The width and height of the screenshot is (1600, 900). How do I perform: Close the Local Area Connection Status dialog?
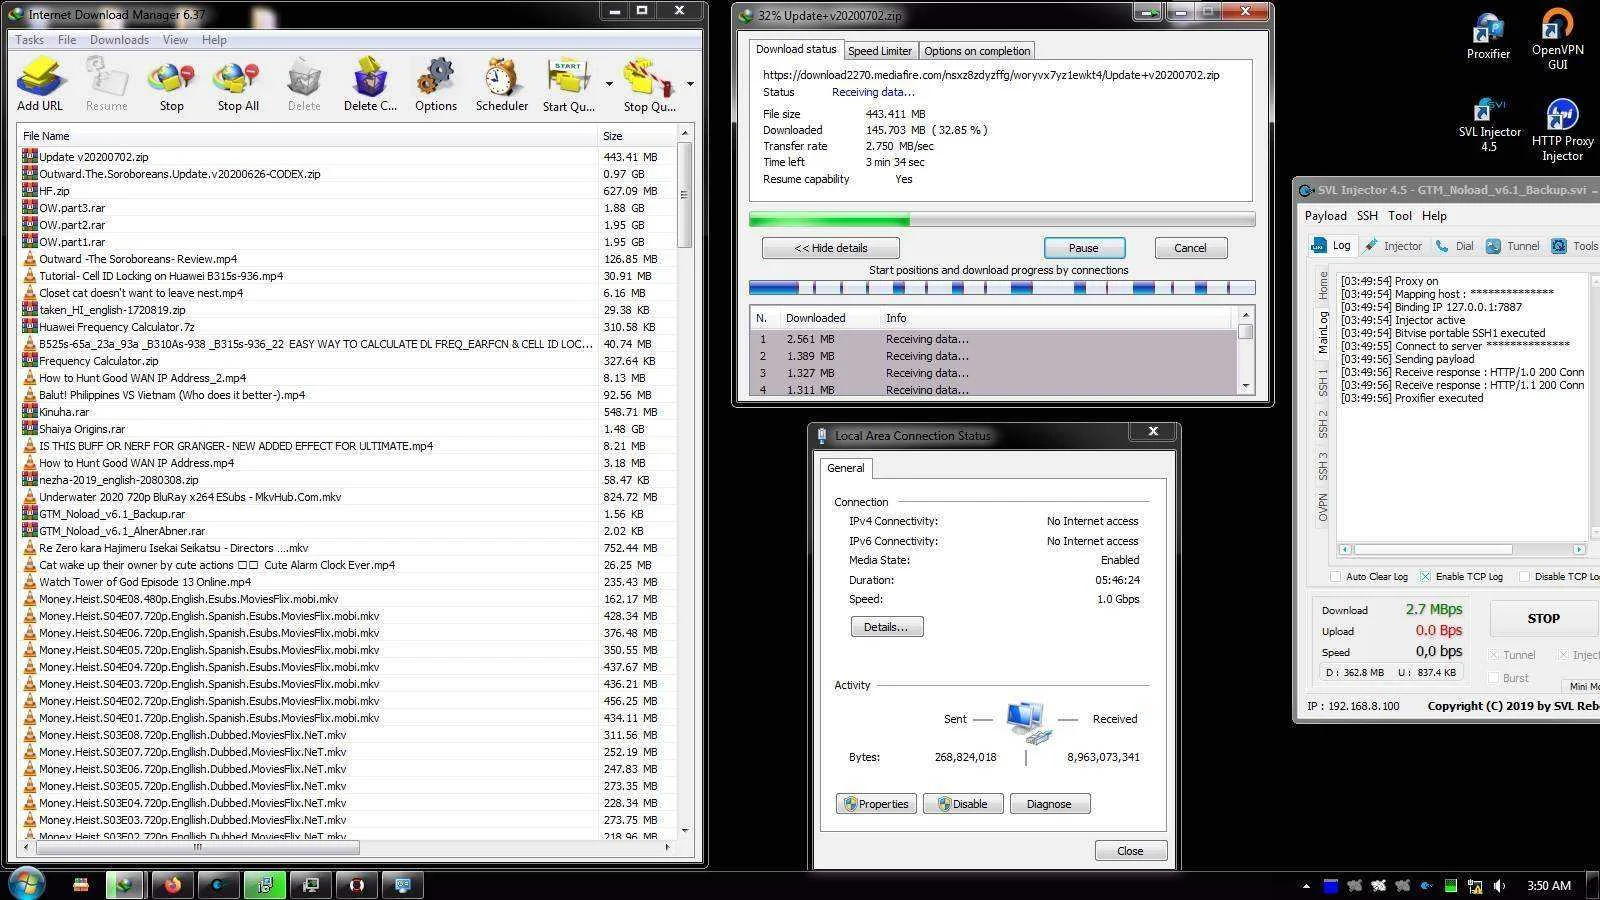pyautogui.click(x=1130, y=851)
